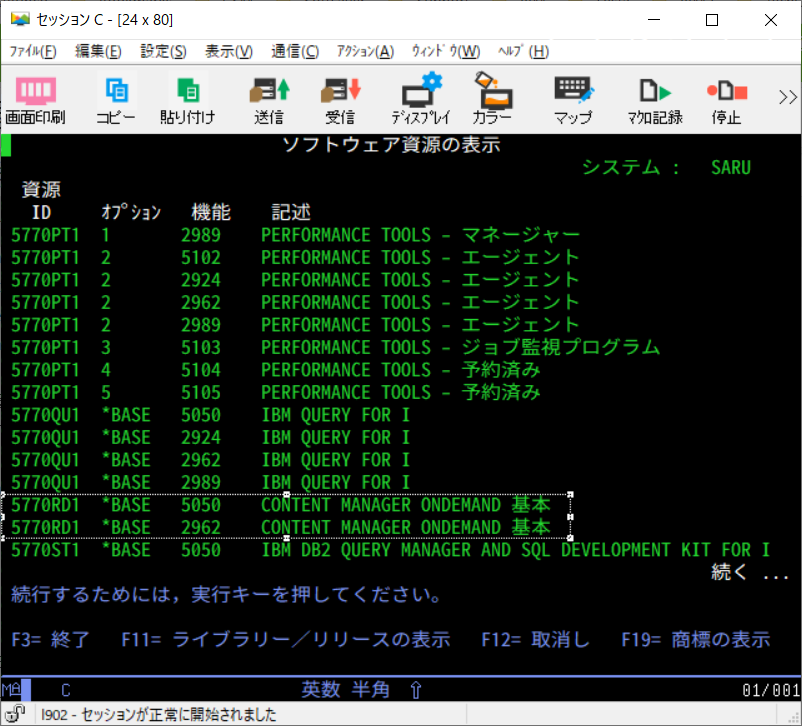Click F19= 商標の表示 function key
Image resolution: width=802 pixels, height=726 pixels.
click(x=696, y=640)
